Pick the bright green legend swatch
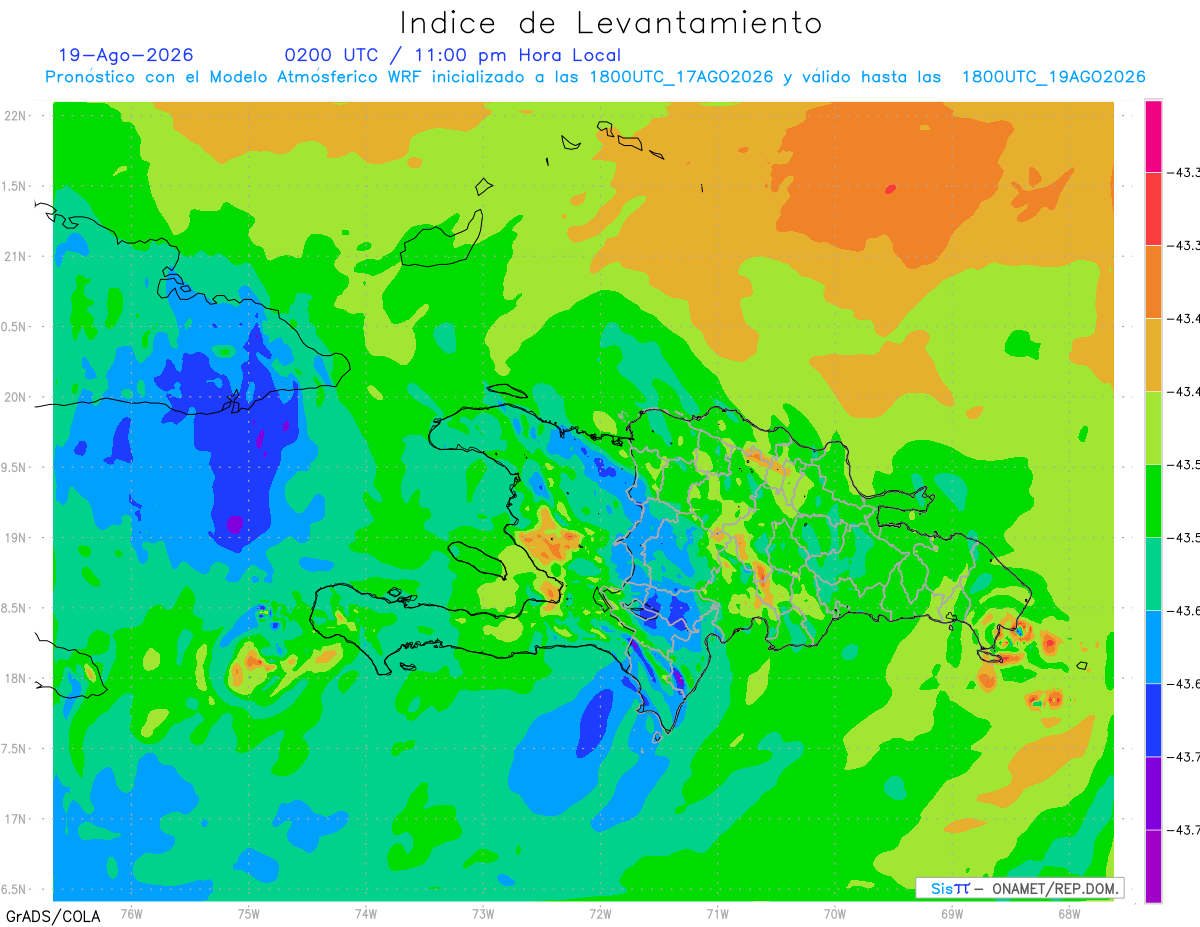1200x927 pixels. coord(1153,501)
